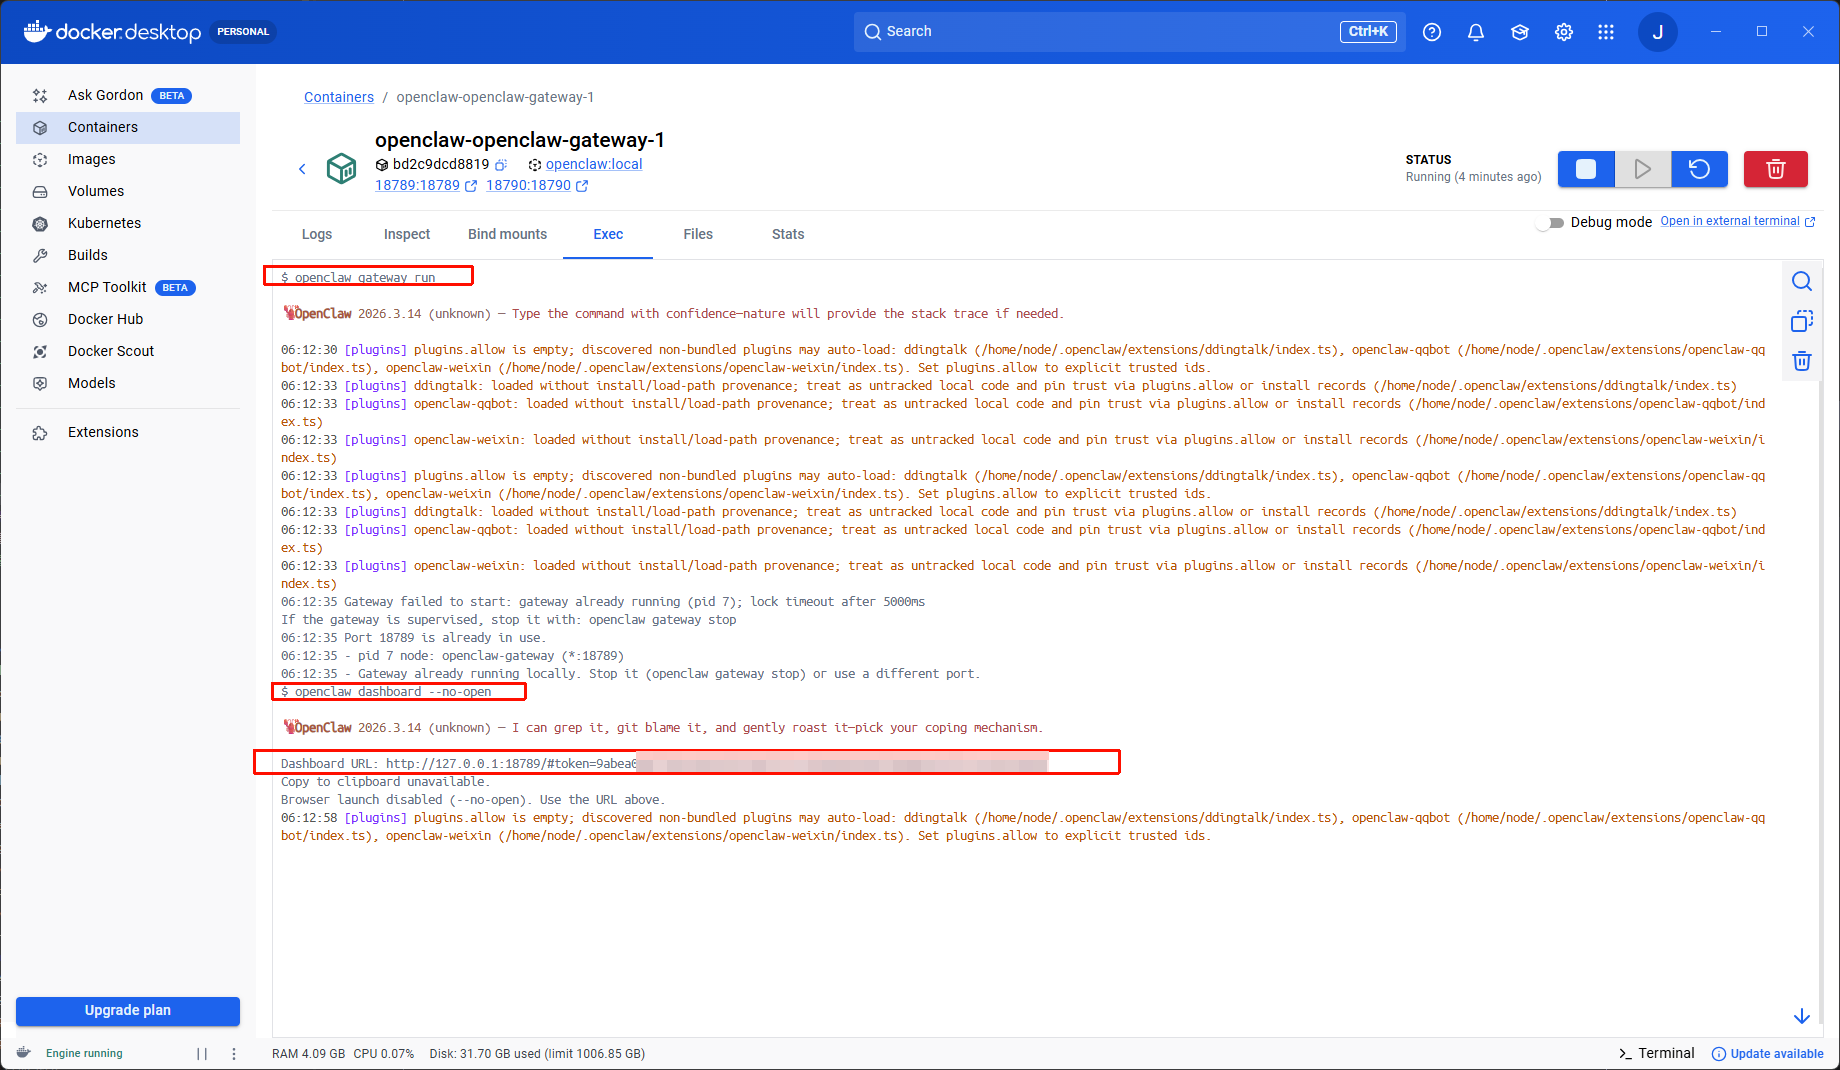
Task: Click the RAM 4.09 GB status entry
Action: [309, 1053]
